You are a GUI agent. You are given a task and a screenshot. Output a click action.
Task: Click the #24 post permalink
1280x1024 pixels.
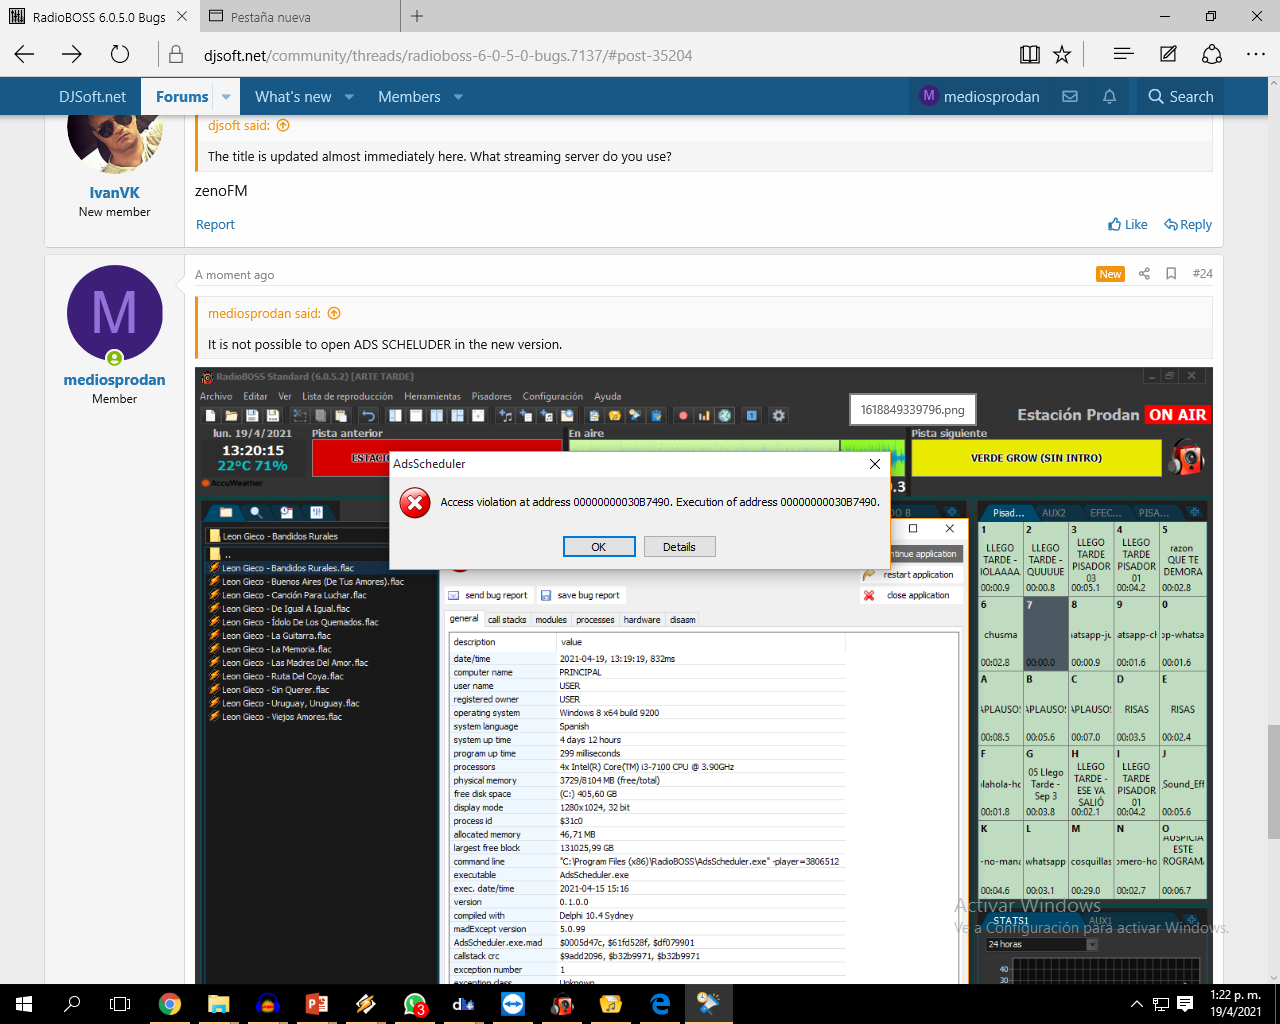coord(1202,274)
